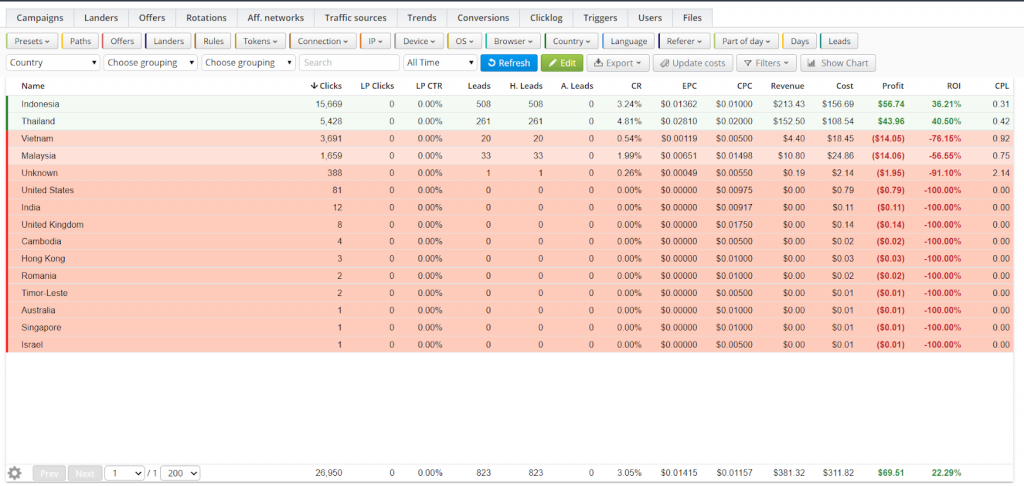Open the Filters dropdown

click(x=767, y=63)
